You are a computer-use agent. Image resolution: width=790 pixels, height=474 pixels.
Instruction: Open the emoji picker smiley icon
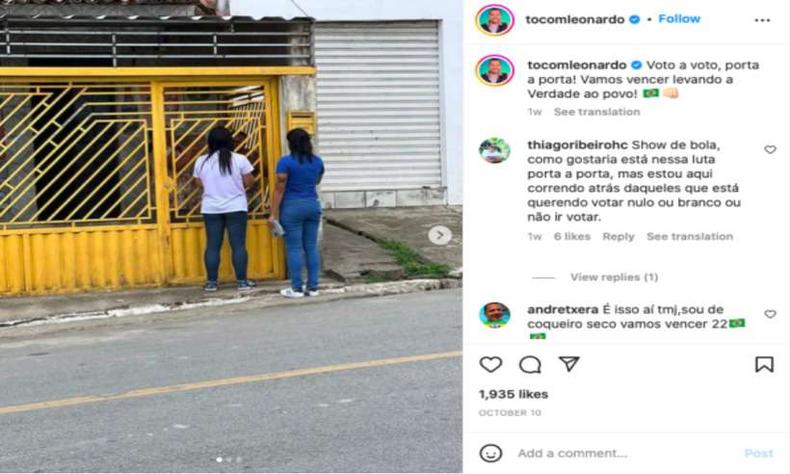pos(491,453)
